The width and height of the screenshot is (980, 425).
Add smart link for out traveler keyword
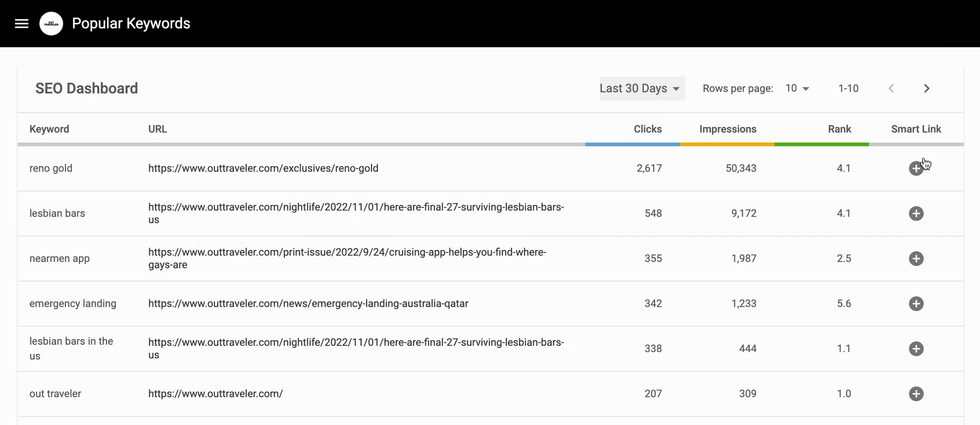click(915, 394)
